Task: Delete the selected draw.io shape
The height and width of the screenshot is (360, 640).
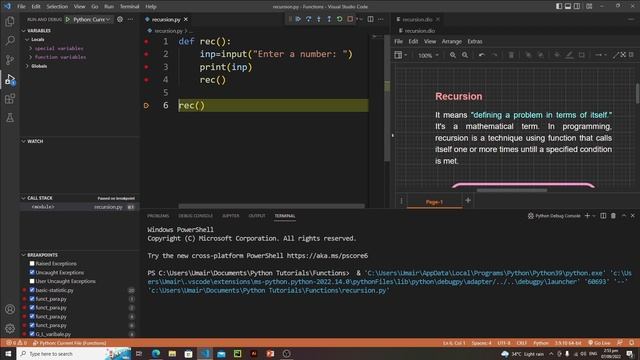Action: click(x=511, y=55)
